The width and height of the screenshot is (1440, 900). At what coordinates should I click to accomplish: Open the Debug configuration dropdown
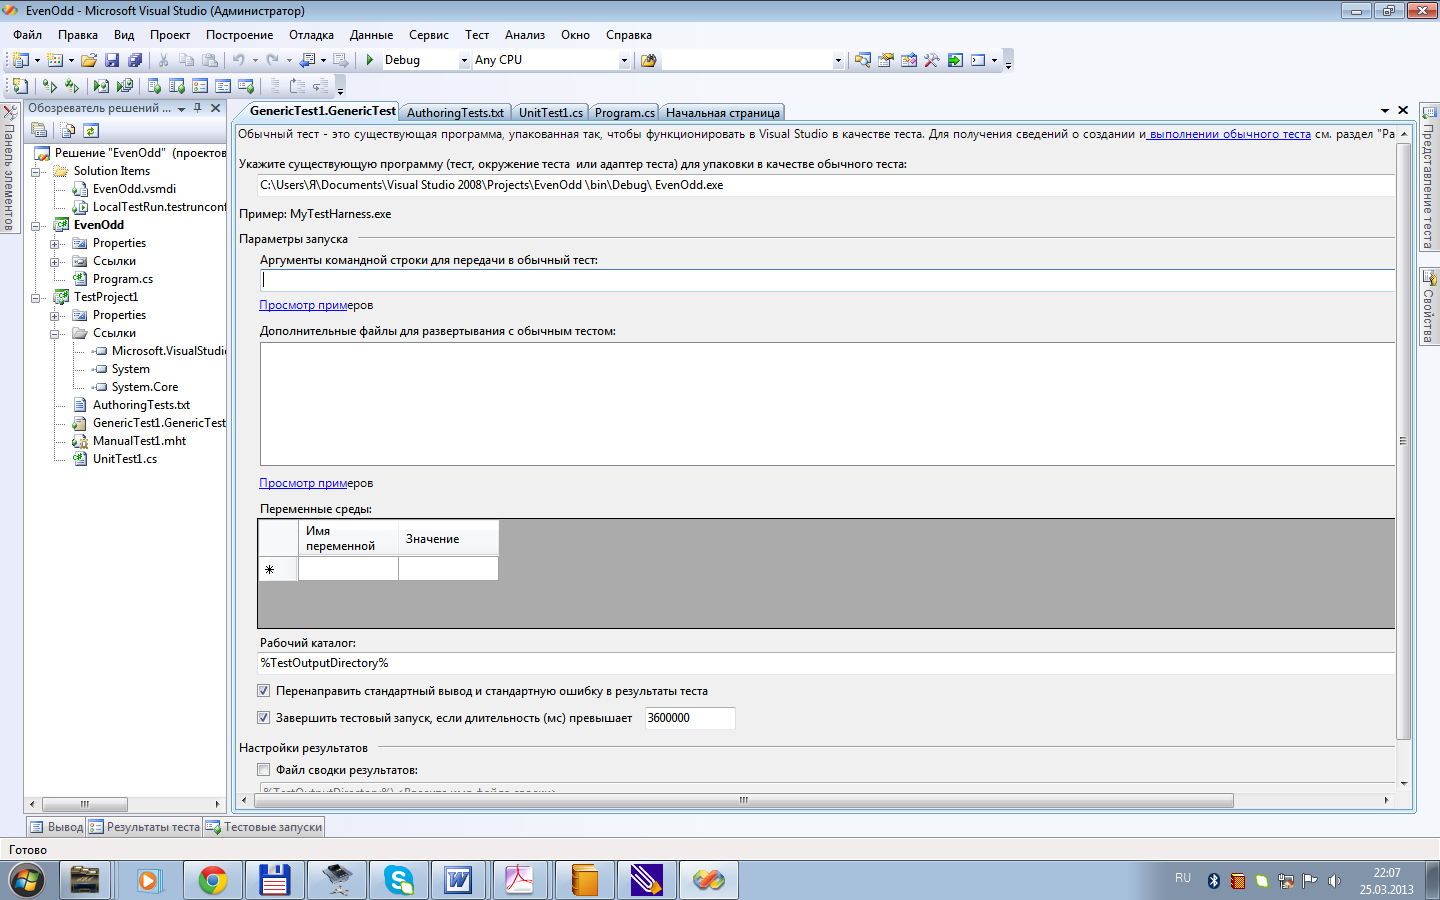pos(464,60)
